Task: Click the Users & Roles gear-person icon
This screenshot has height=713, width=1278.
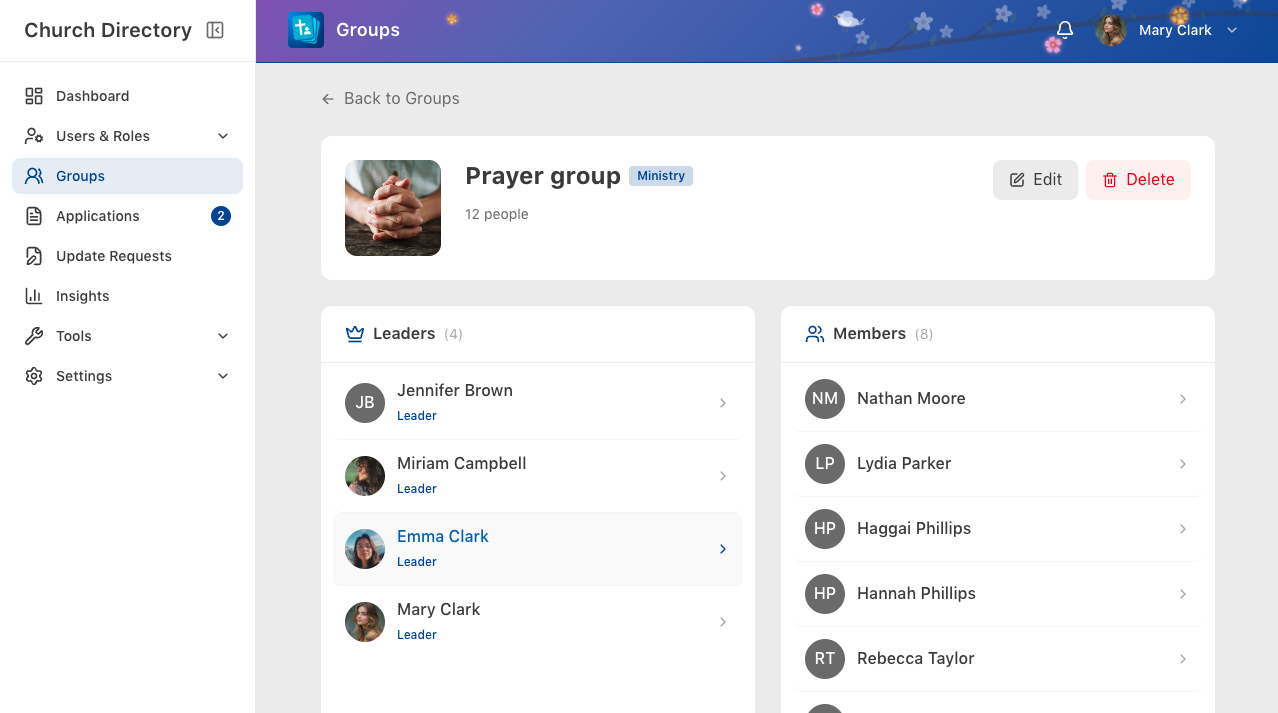Action: (x=34, y=136)
